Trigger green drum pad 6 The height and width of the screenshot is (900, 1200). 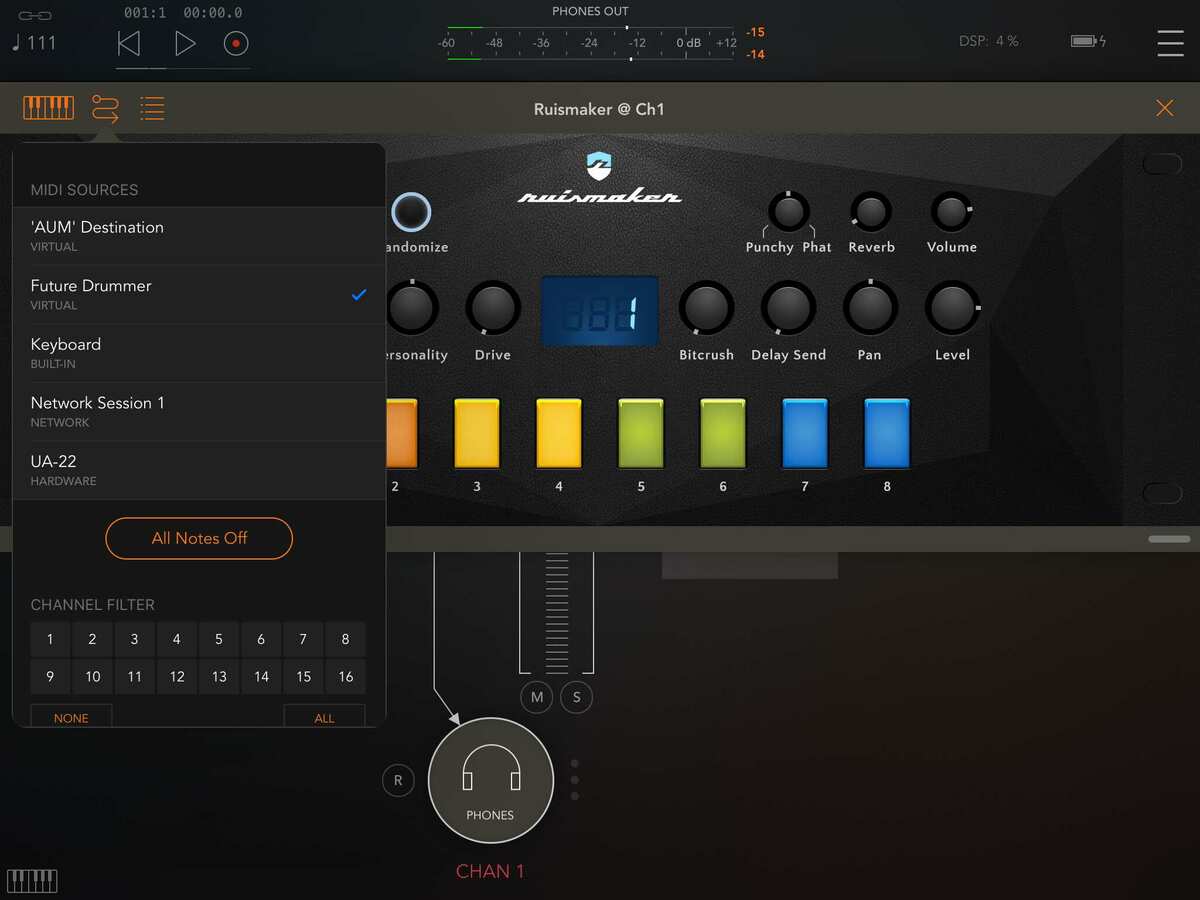pos(723,434)
